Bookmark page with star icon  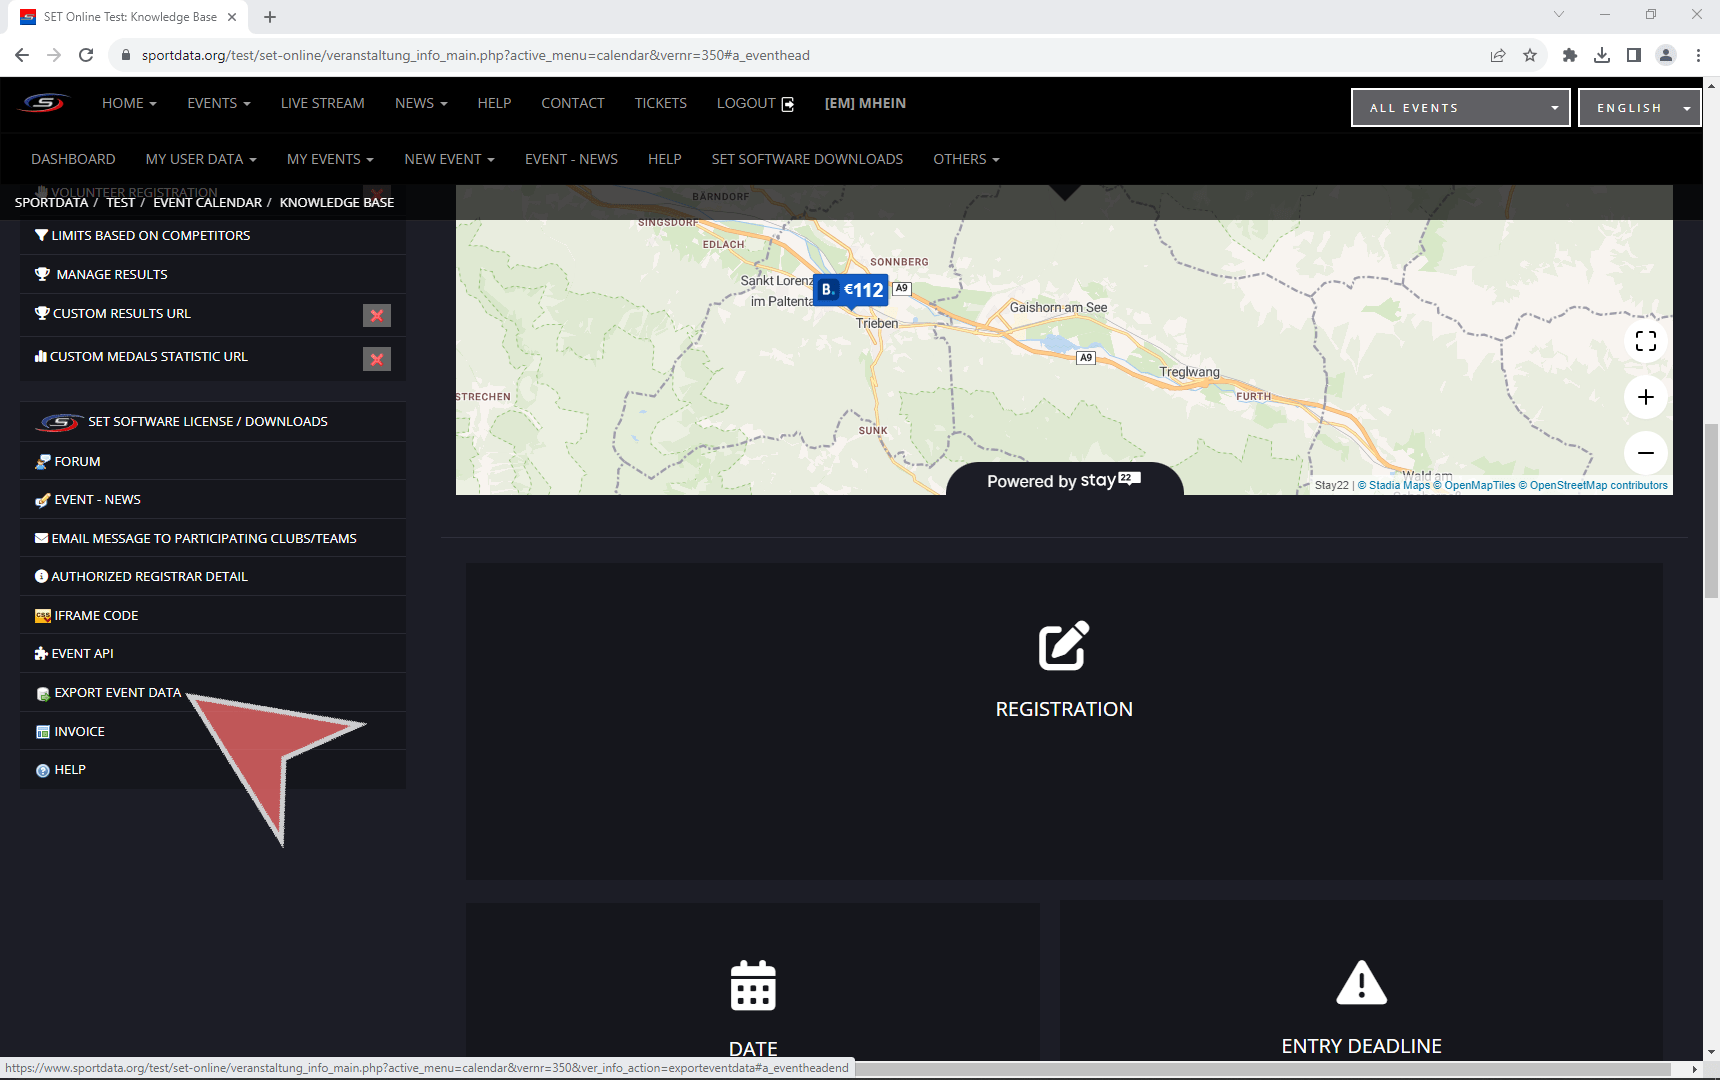point(1529,55)
